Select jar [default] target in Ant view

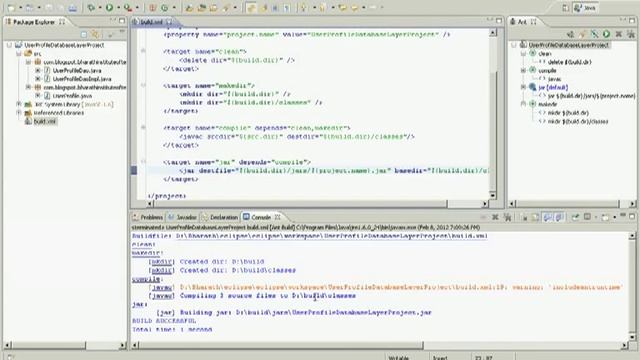tap(553, 87)
